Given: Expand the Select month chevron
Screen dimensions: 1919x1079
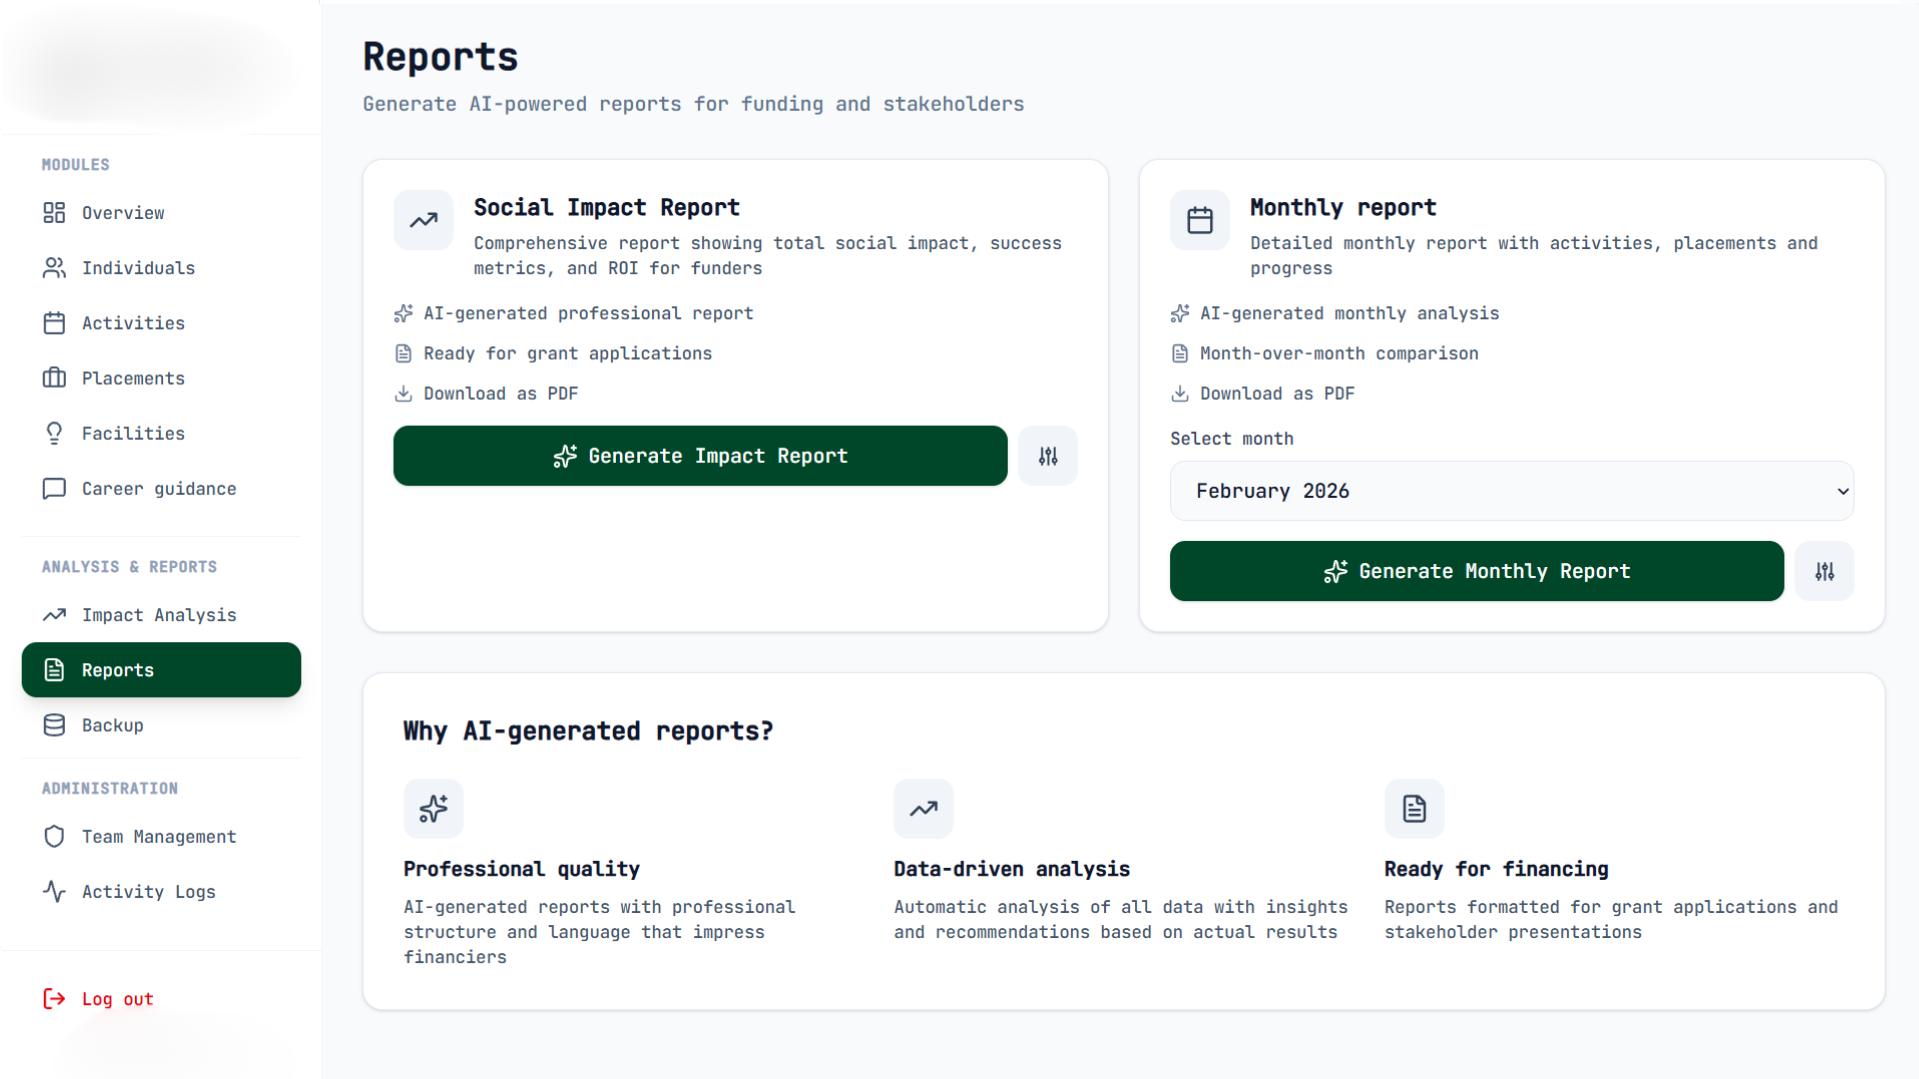Looking at the screenshot, I should click(x=1843, y=491).
